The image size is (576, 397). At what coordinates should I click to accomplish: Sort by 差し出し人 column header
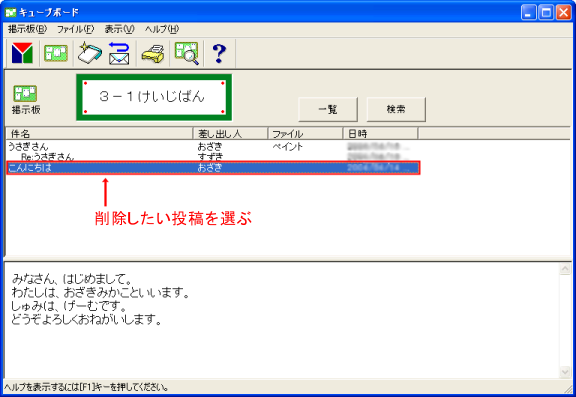tap(230, 134)
